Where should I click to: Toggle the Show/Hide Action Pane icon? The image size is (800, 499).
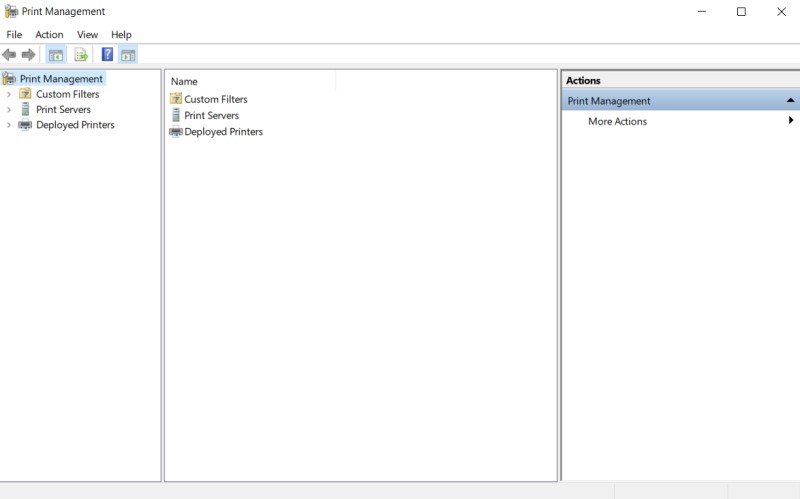point(128,55)
